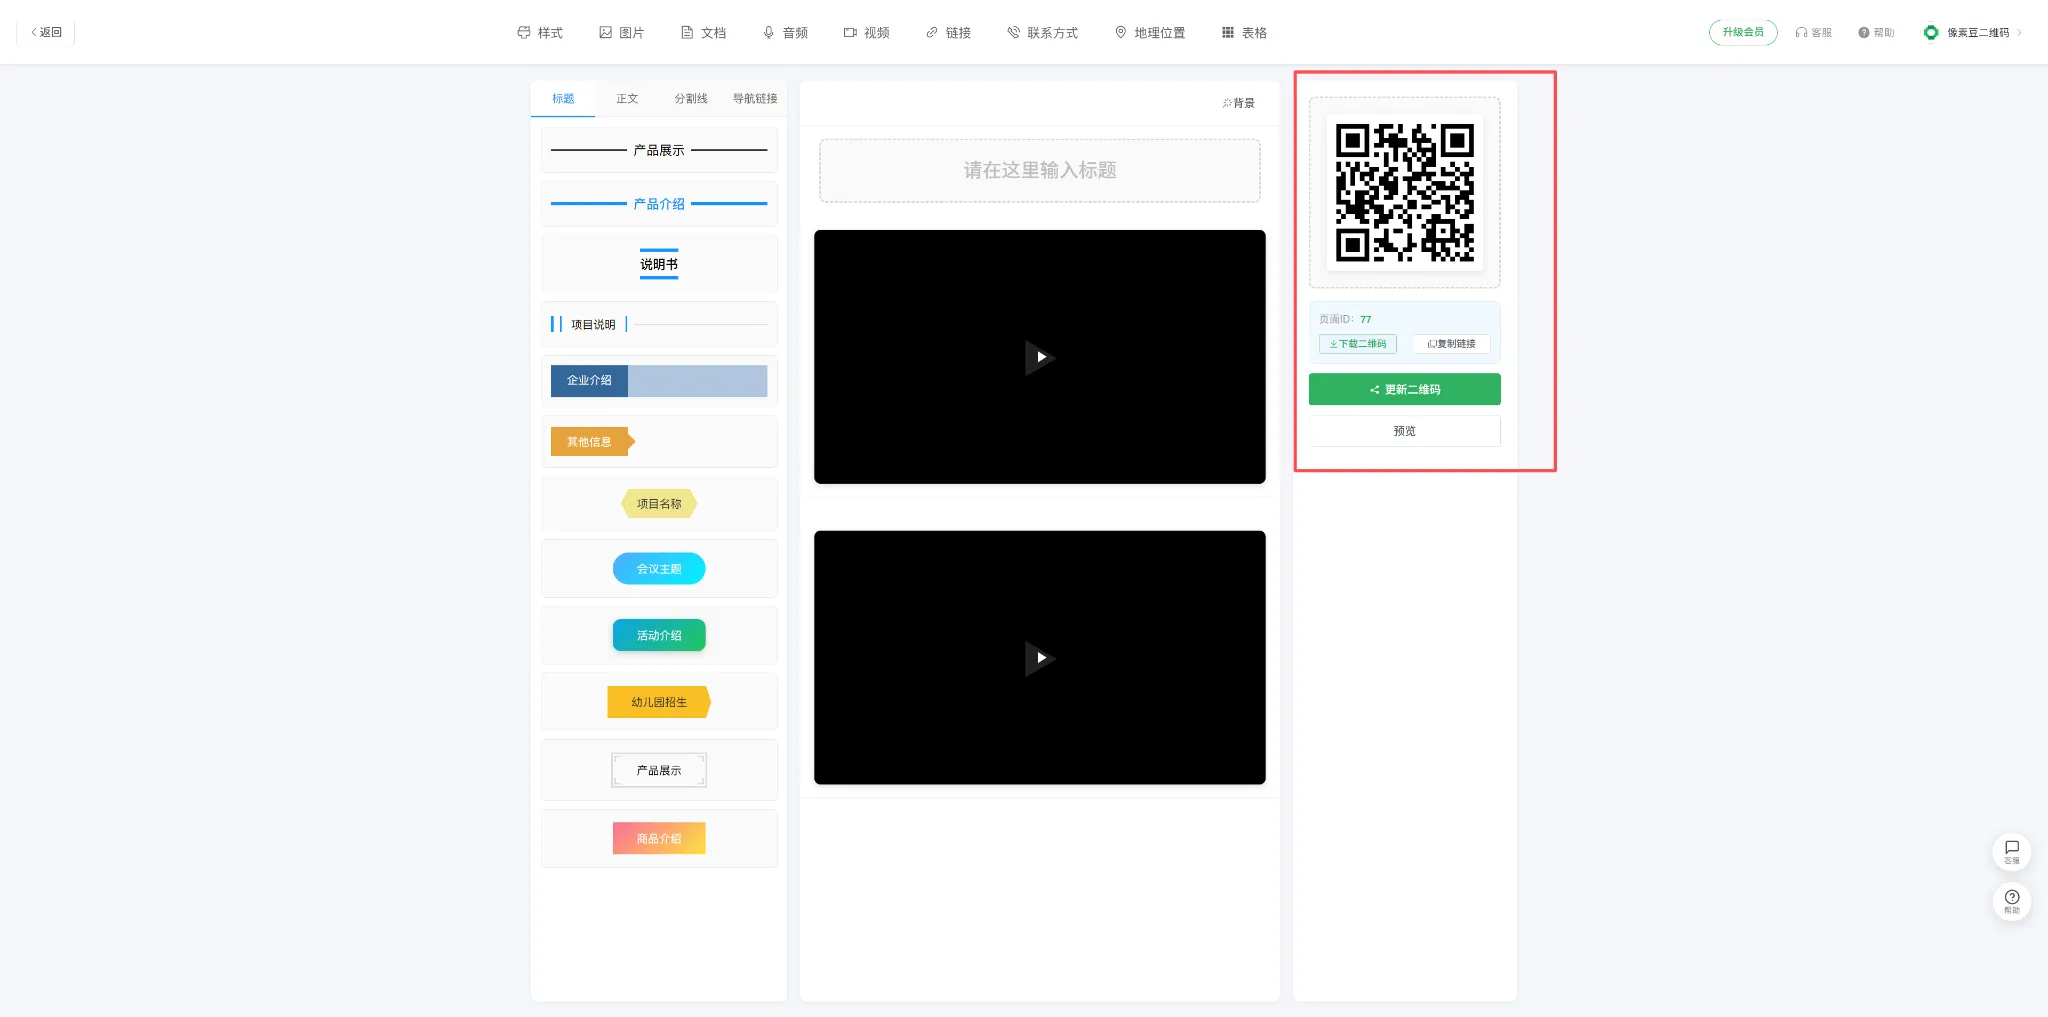Open the floating 帮助 question-mark button
Screen dimensions: 2048x1017
coord(2012,902)
